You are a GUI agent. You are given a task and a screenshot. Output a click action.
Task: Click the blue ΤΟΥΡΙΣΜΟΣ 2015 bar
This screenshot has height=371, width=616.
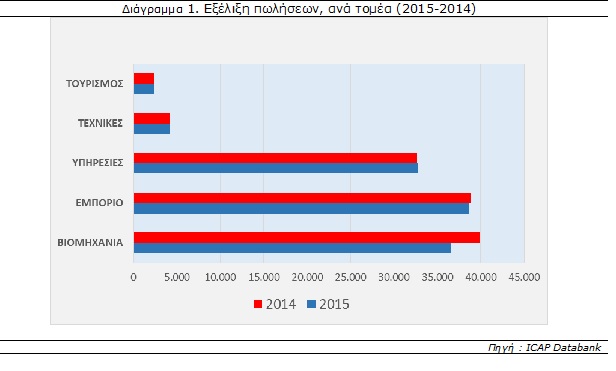point(144,89)
